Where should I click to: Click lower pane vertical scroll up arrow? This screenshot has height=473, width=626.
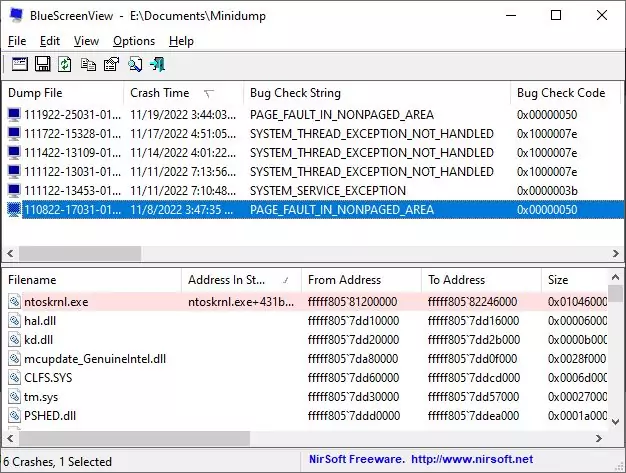pos(615,277)
